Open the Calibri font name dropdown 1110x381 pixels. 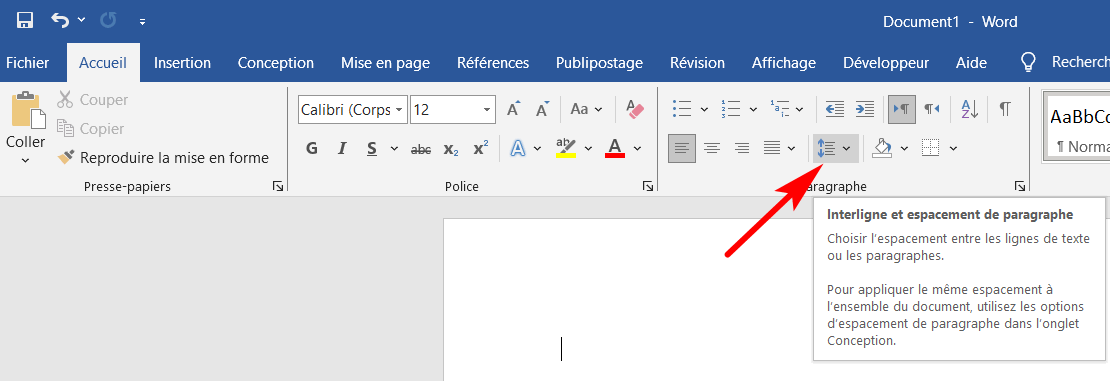click(x=399, y=110)
